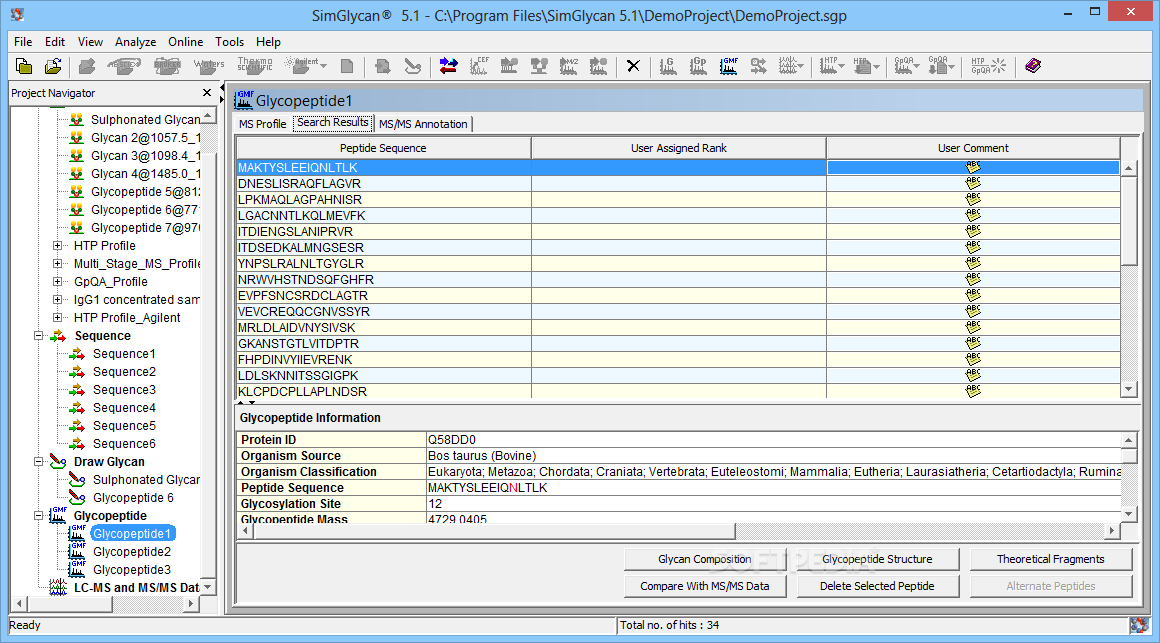Expand the Multi_Stage_MS_Profile tree node
This screenshot has height=643, width=1160.
pyautogui.click(x=58, y=263)
